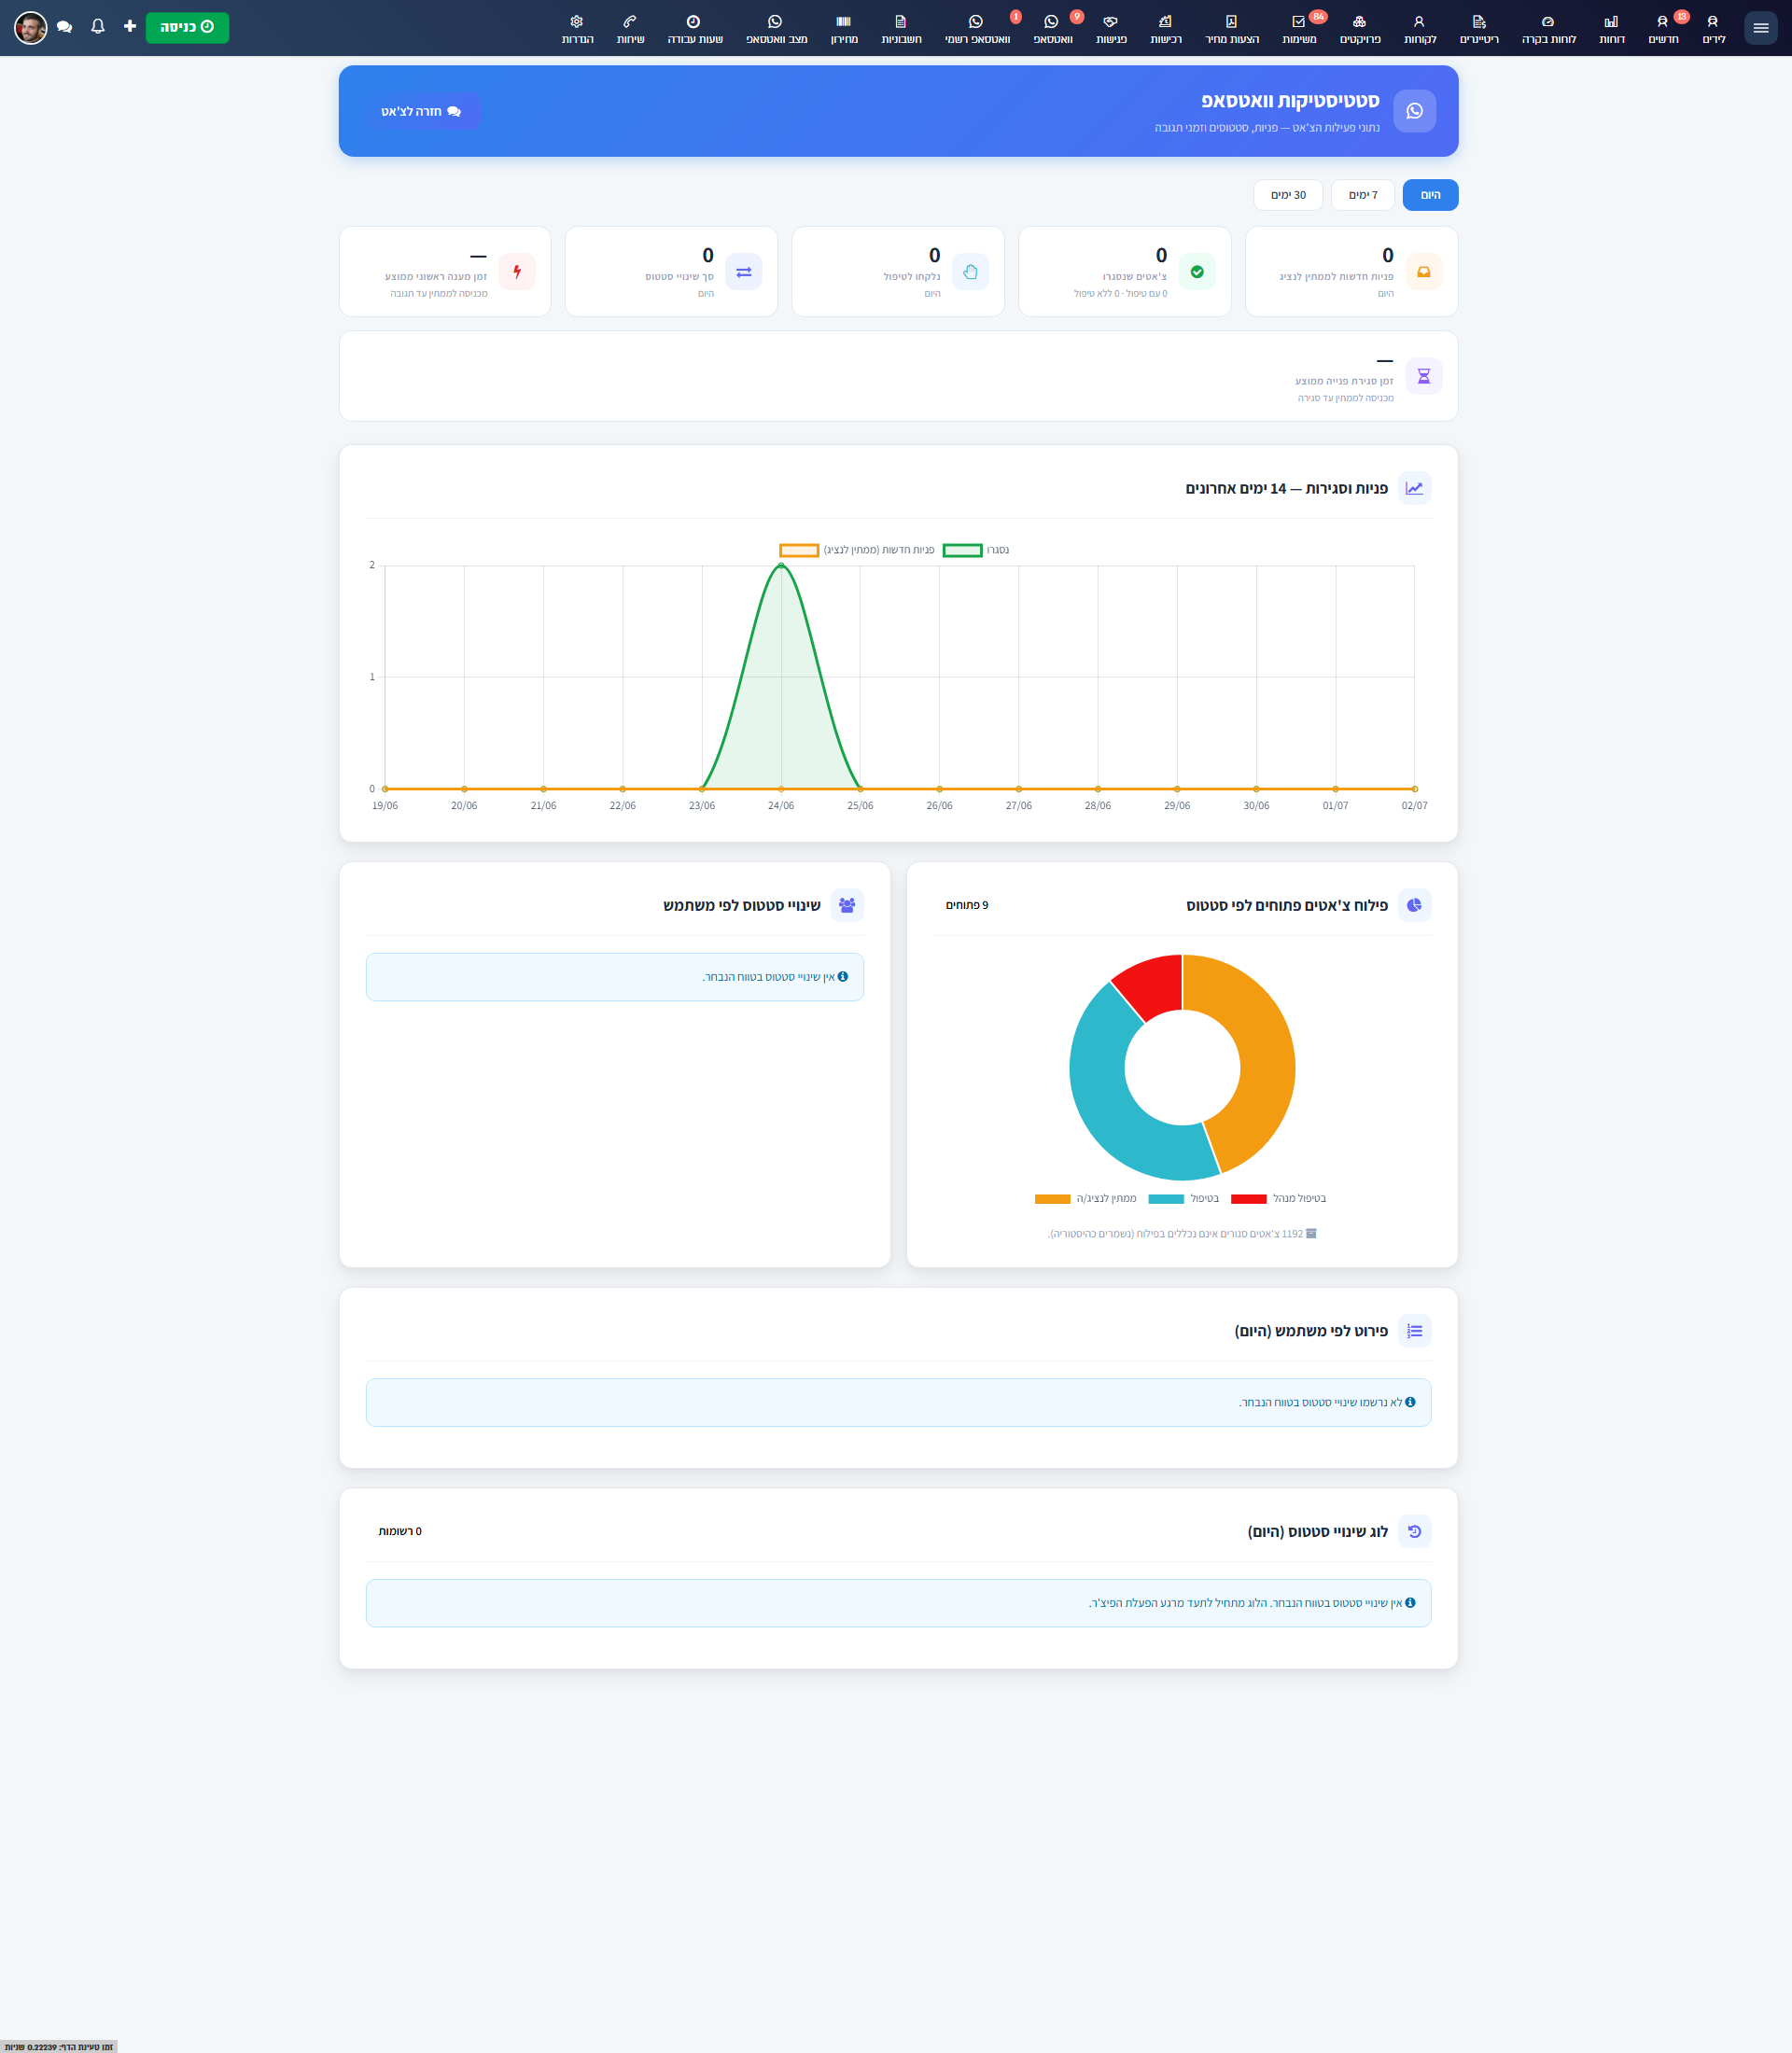Open the חדשים nav item with badge 13
The width and height of the screenshot is (1792, 2053).
tap(1663, 28)
